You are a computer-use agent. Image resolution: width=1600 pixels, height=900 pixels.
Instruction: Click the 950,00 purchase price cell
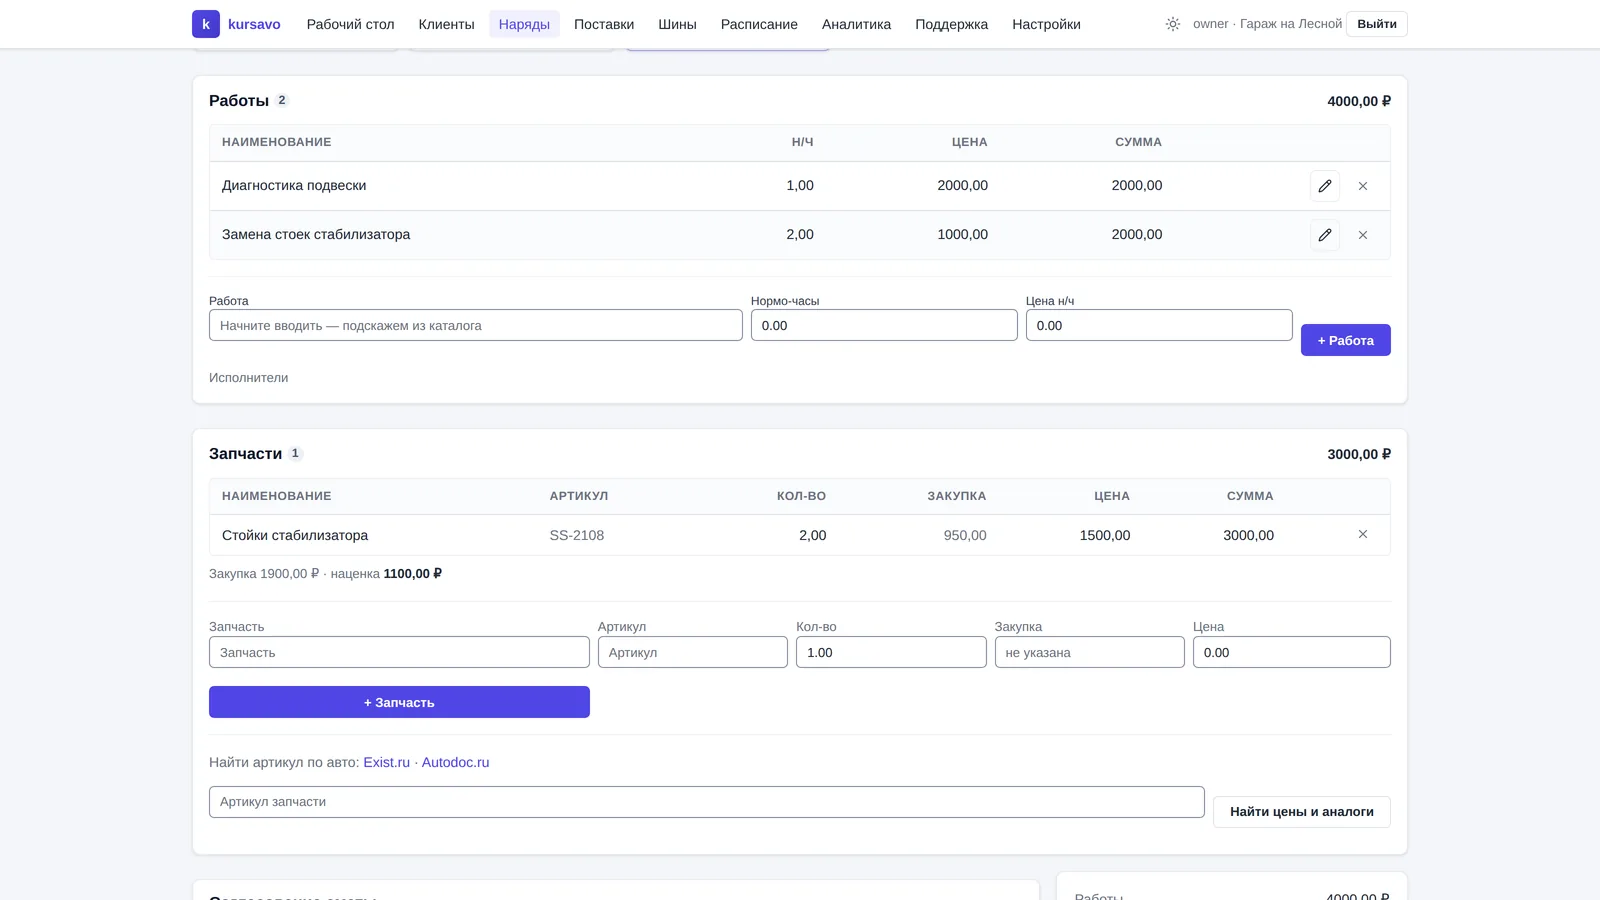tap(965, 535)
